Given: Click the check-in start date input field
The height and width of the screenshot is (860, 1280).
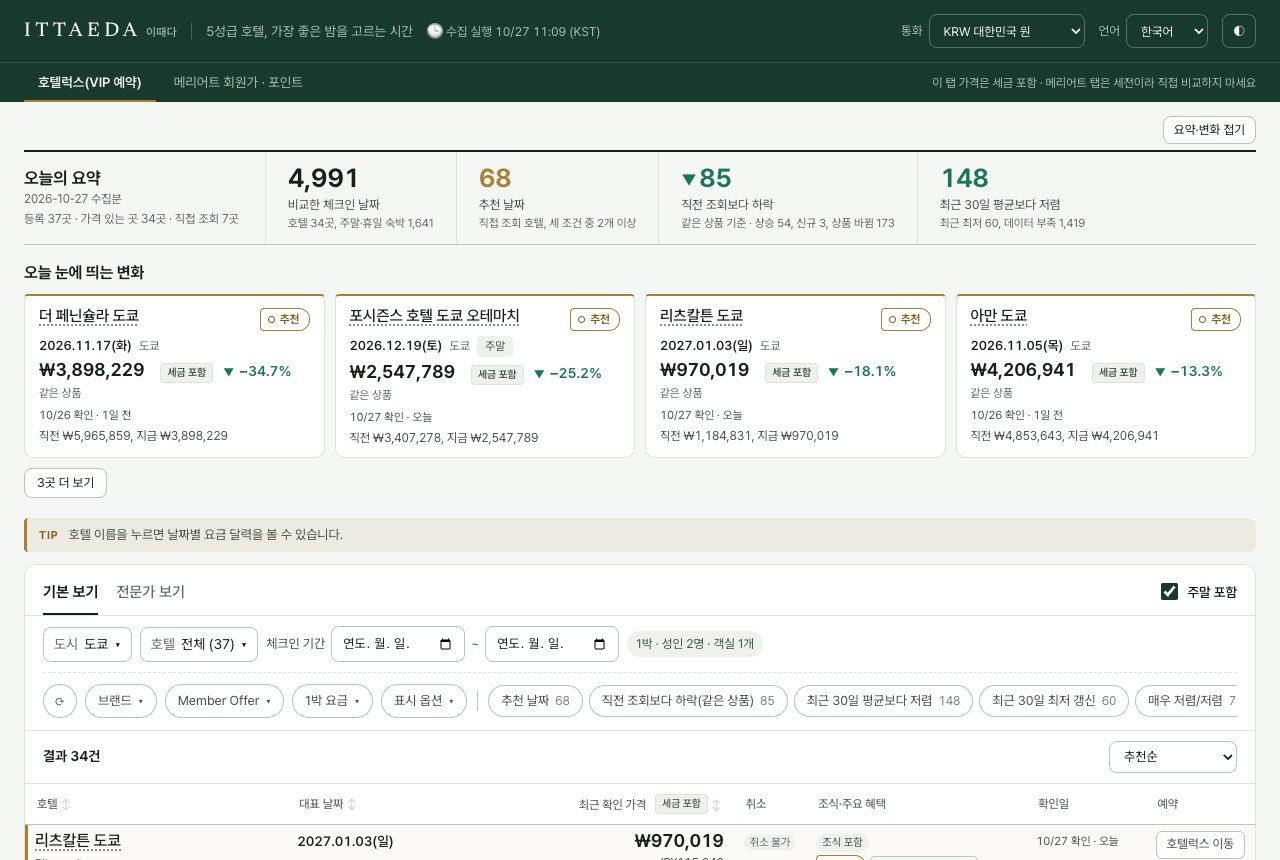Looking at the screenshot, I should [398, 644].
